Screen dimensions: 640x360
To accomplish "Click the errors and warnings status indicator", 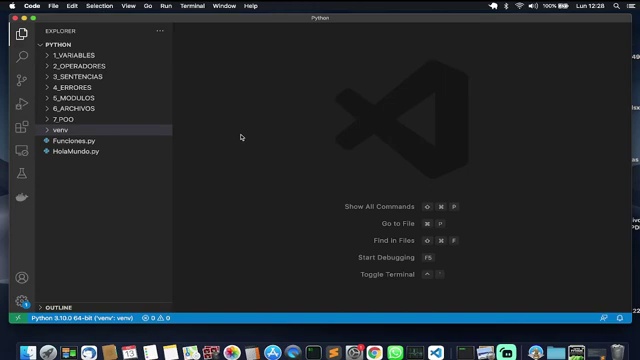I will [156, 318].
